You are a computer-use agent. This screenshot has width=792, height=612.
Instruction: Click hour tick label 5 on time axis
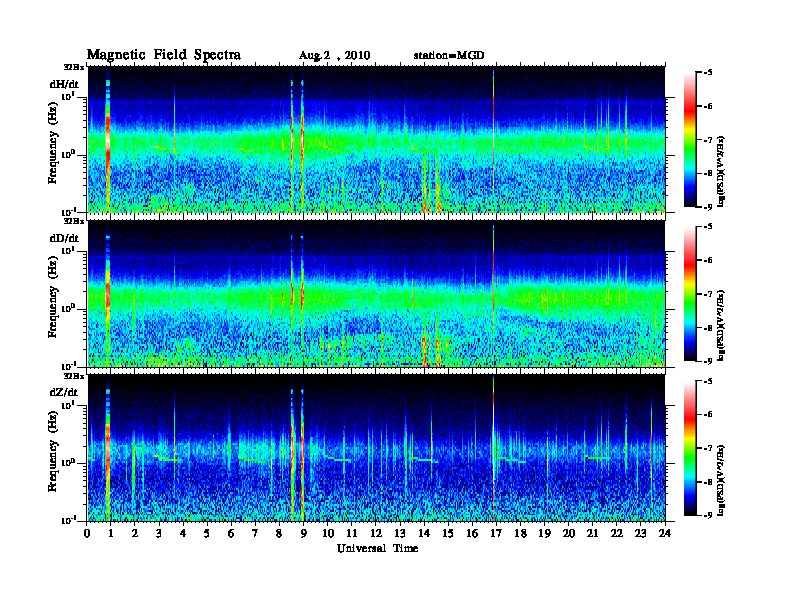point(208,534)
